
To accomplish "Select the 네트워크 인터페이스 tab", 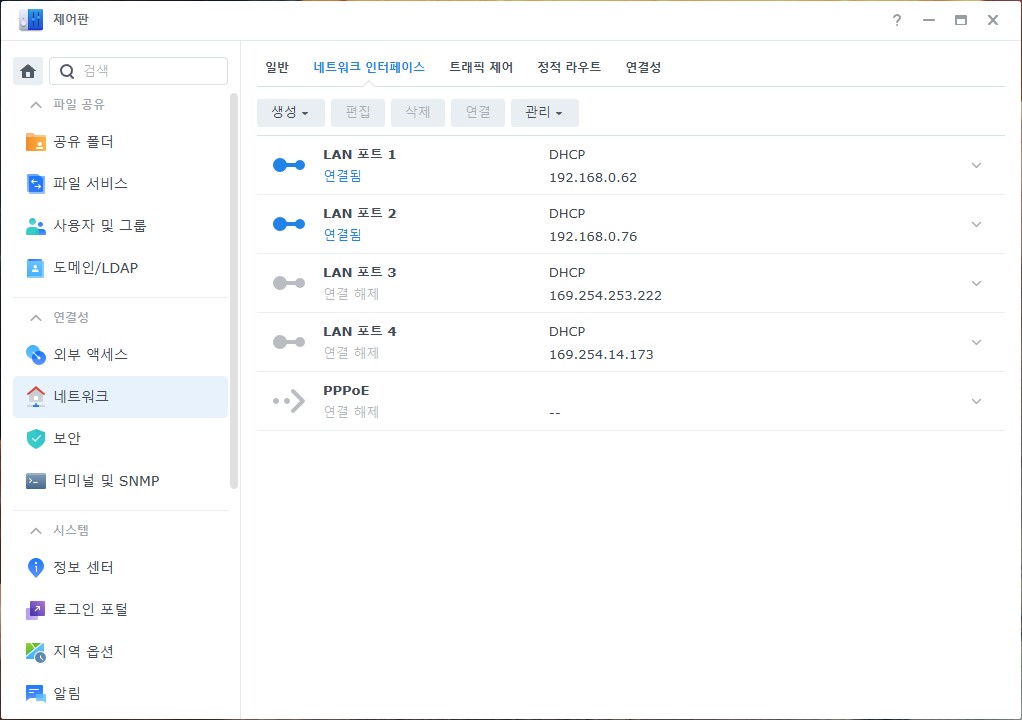I will pos(369,67).
